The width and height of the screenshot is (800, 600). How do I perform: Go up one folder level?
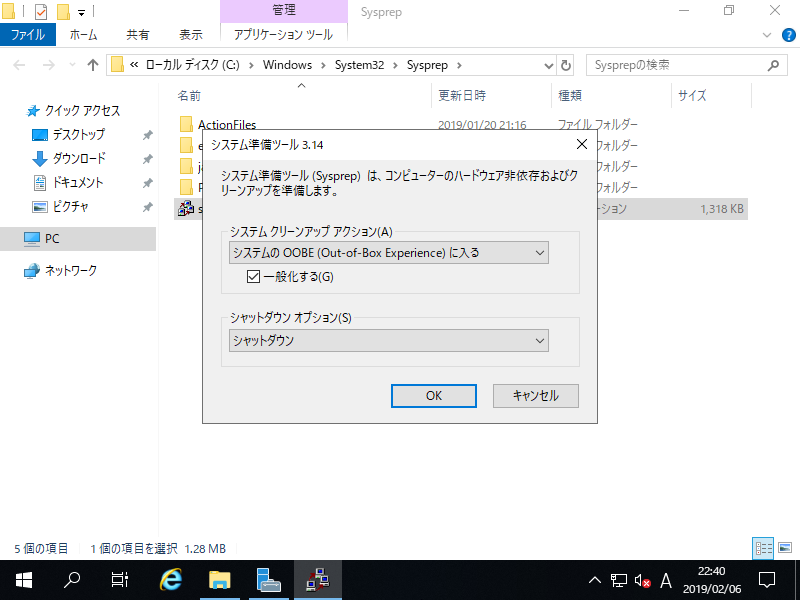(x=92, y=65)
